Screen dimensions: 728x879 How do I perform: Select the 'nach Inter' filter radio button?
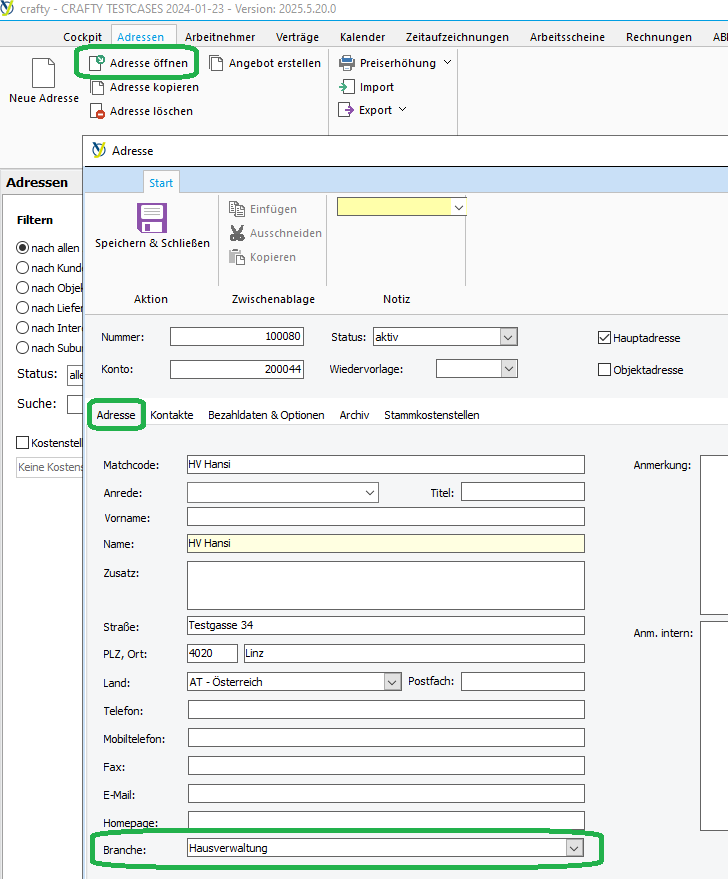coord(22,327)
